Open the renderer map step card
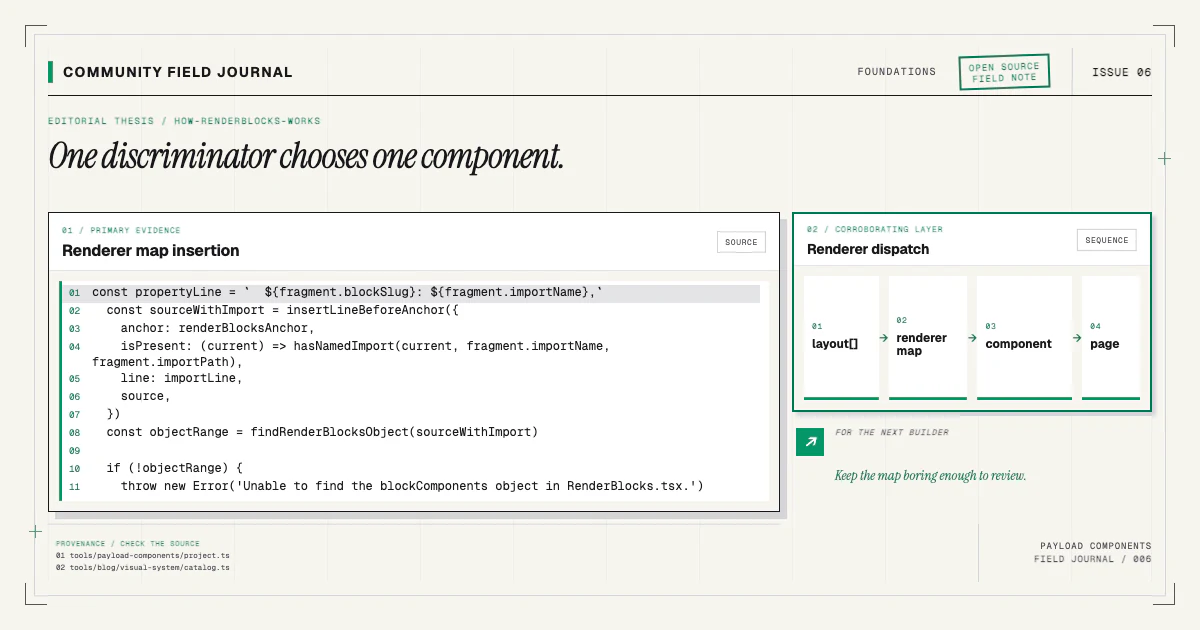This screenshot has width=1200, height=630. (x=928, y=338)
